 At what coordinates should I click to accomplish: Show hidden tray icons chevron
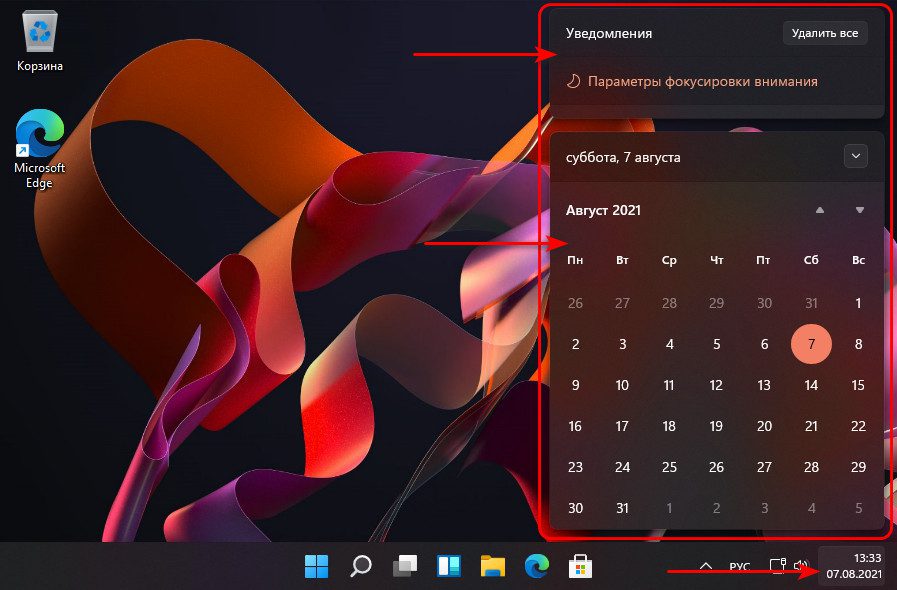(706, 566)
